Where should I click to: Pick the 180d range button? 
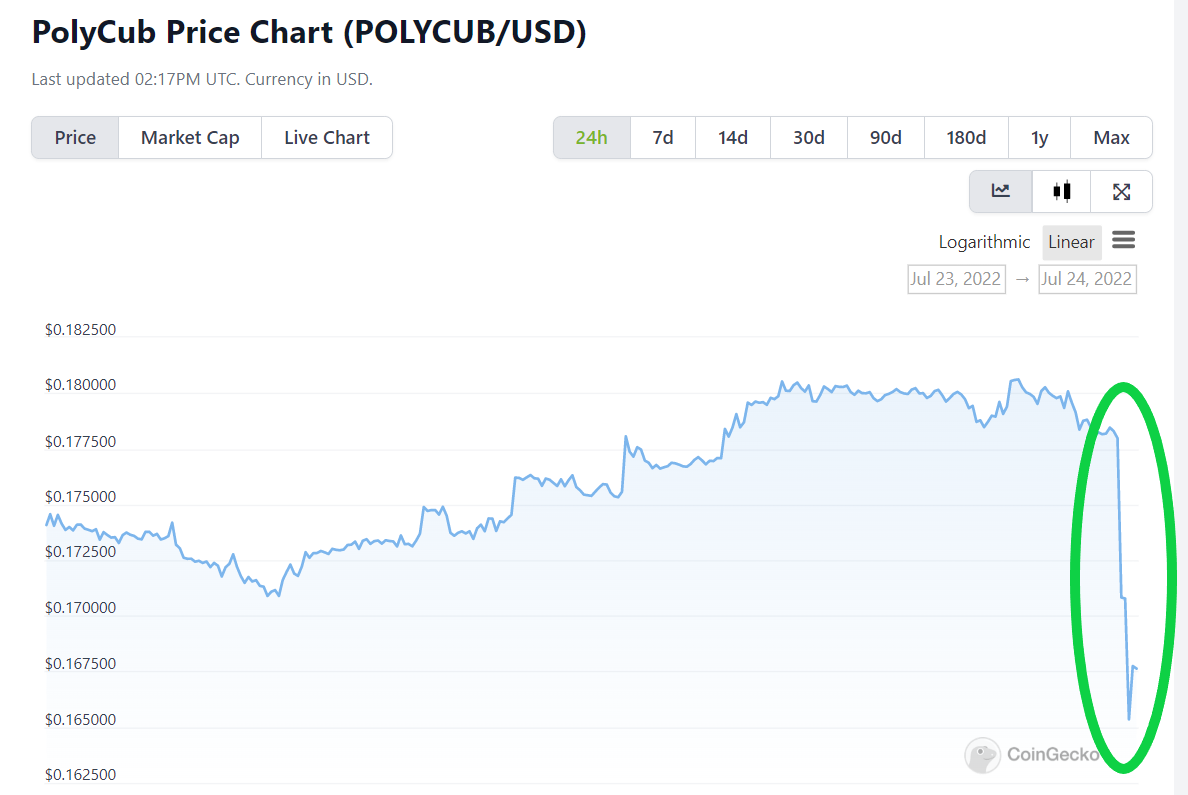tap(966, 138)
